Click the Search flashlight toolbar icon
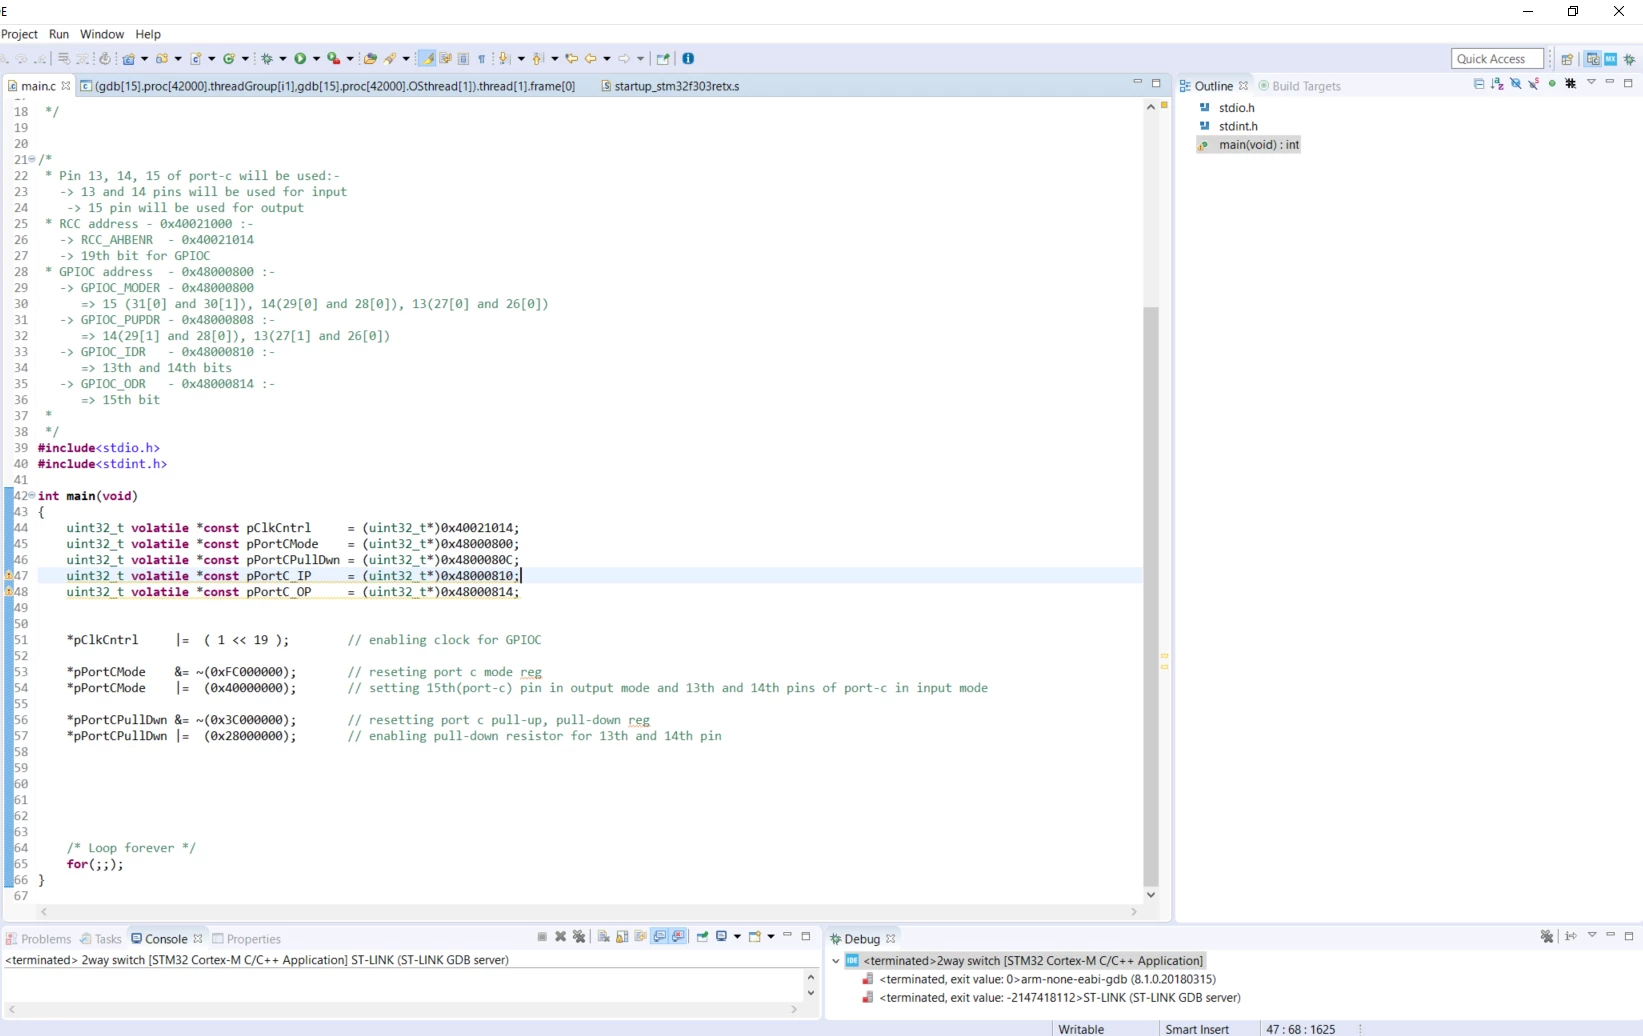Viewport: 1643px width, 1036px height. tap(391, 59)
